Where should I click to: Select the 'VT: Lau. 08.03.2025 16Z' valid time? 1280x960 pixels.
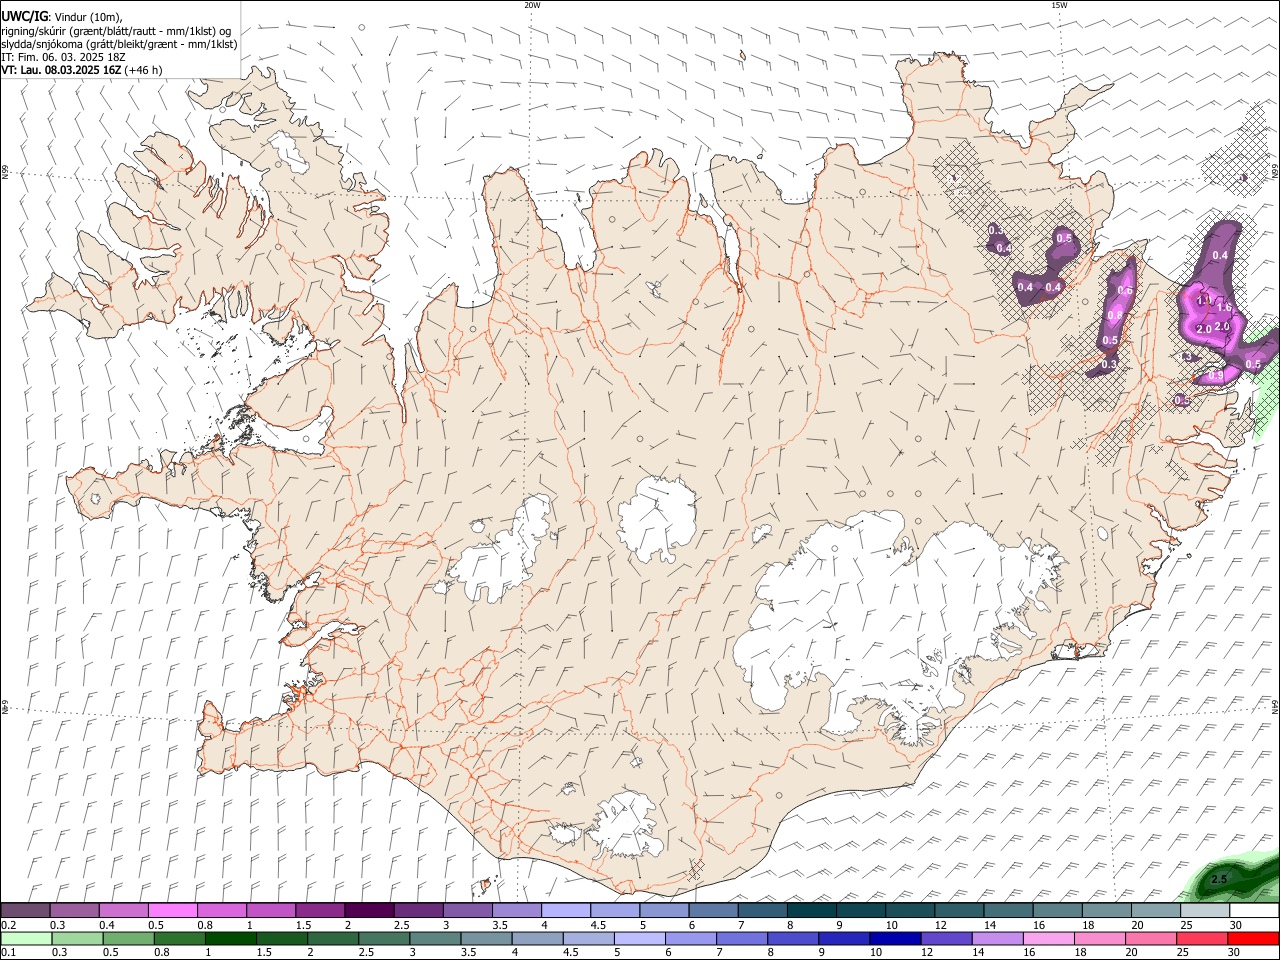point(62,70)
